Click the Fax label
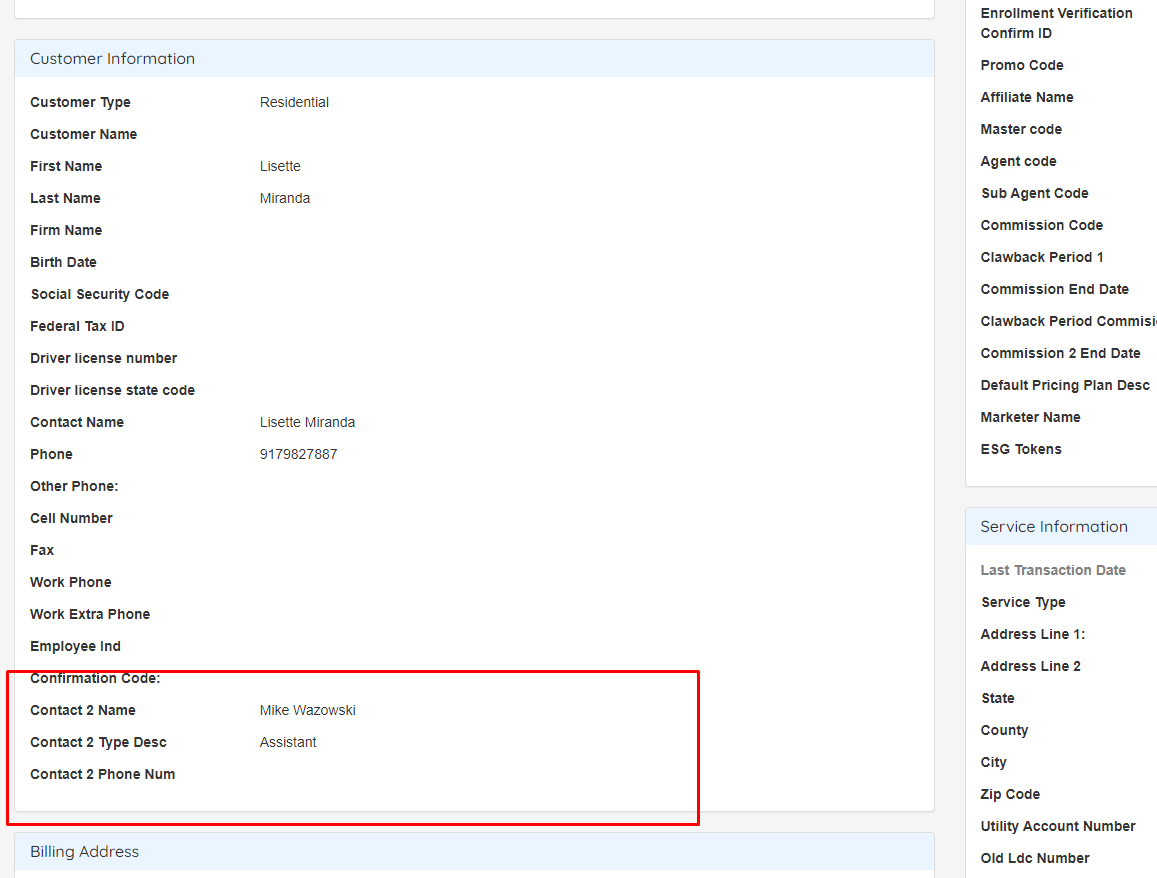This screenshot has width=1157, height=878. click(x=42, y=550)
